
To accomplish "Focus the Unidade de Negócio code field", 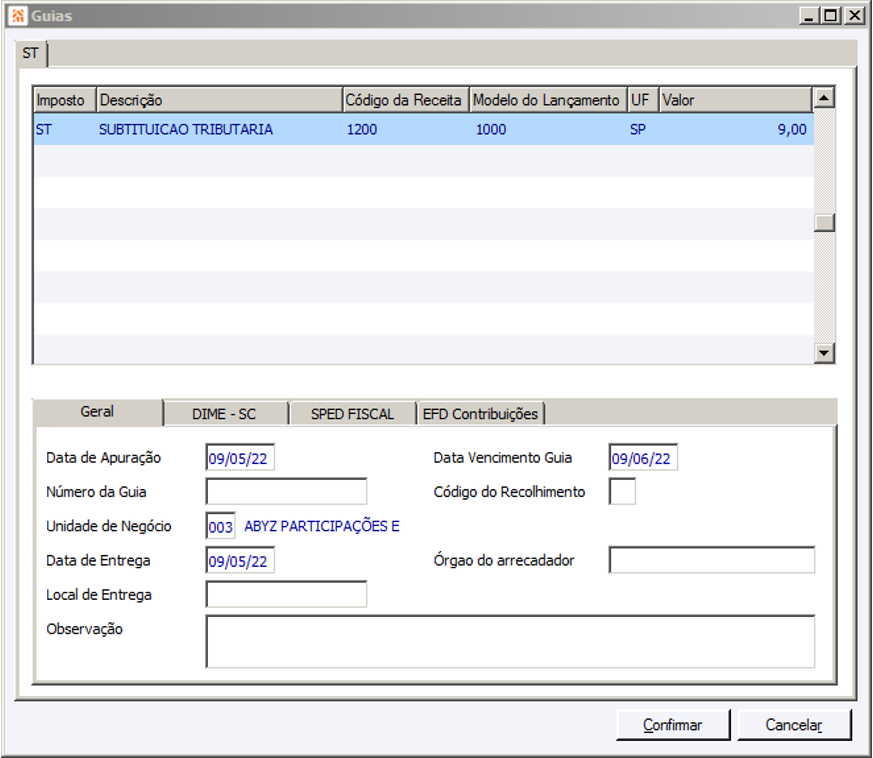I will point(220,526).
